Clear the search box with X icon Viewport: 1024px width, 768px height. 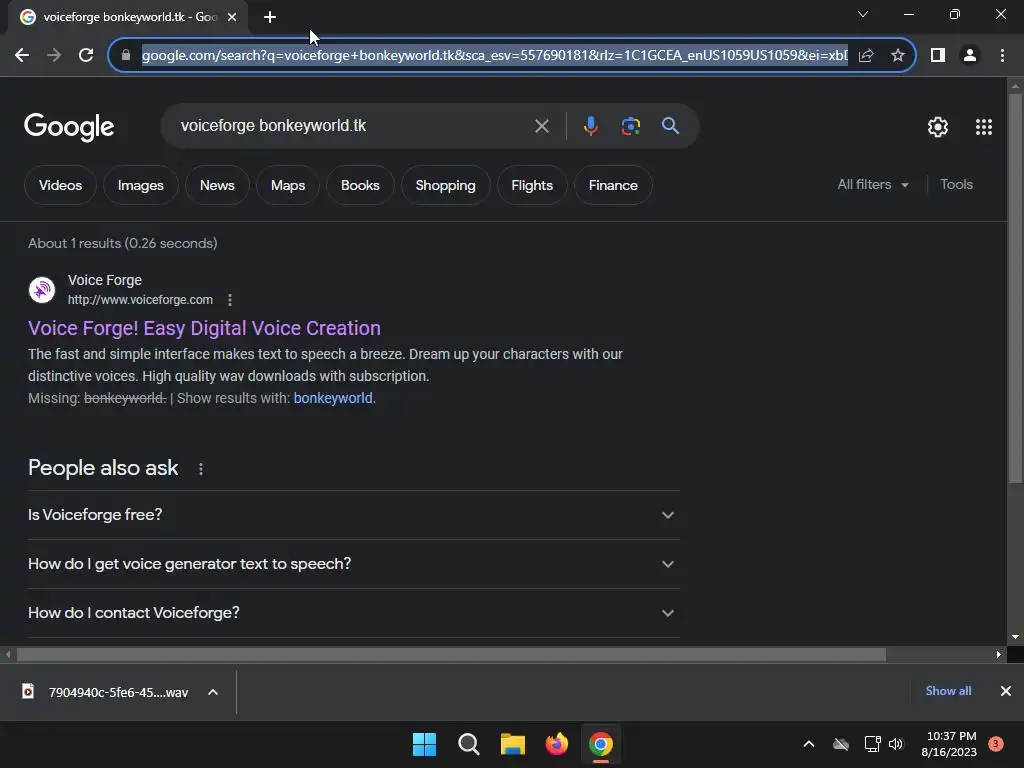click(x=541, y=126)
